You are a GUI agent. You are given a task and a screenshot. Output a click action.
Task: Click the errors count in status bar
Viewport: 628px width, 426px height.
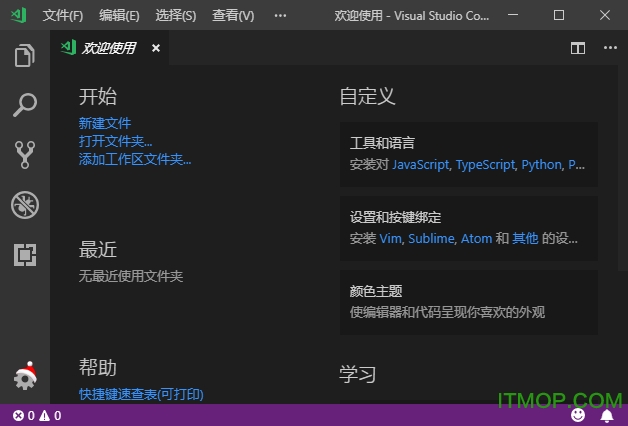click(x=24, y=416)
